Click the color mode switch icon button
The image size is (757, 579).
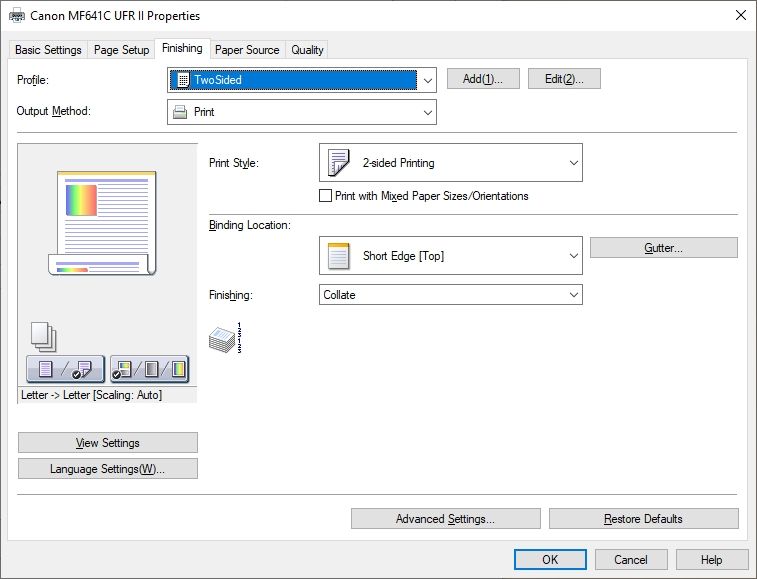coord(149,369)
